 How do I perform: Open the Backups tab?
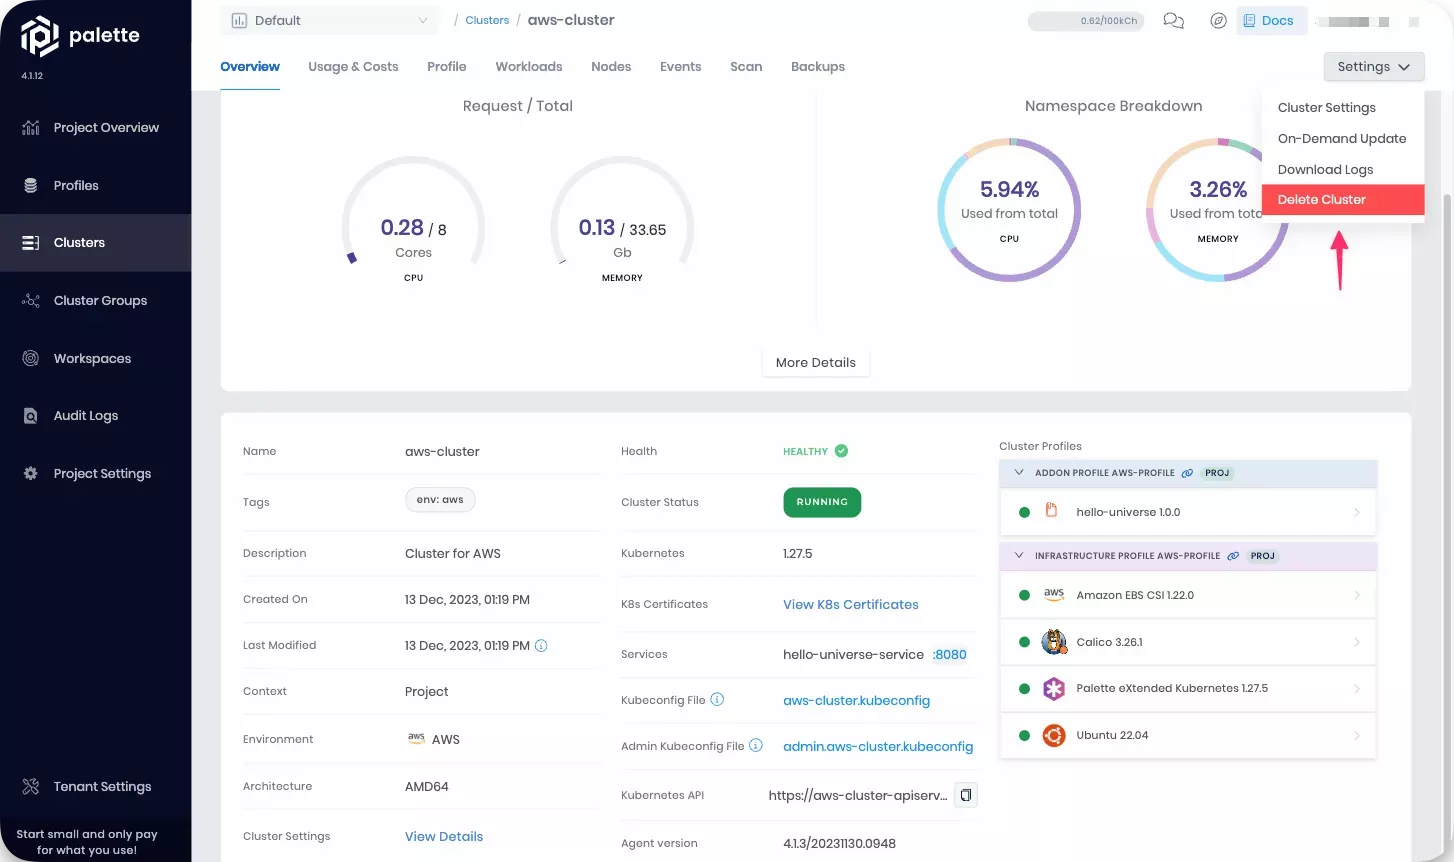tap(818, 67)
